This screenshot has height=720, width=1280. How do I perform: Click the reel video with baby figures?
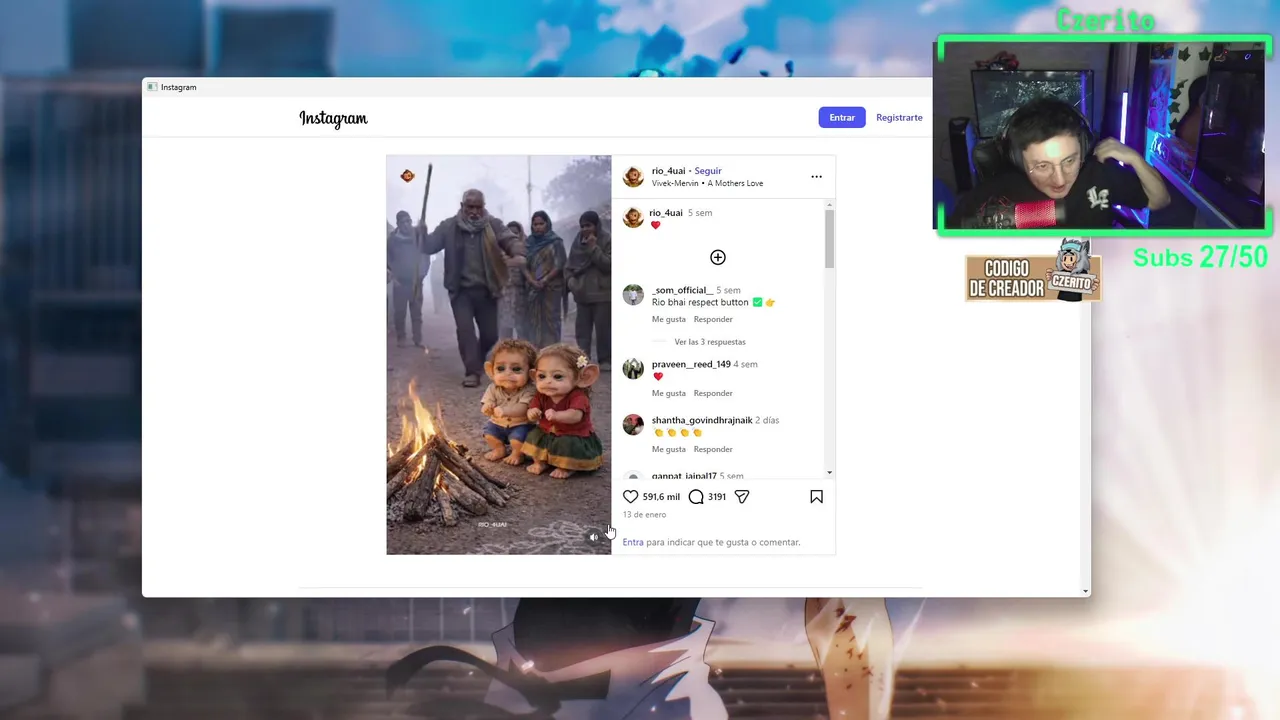click(x=499, y=355)
